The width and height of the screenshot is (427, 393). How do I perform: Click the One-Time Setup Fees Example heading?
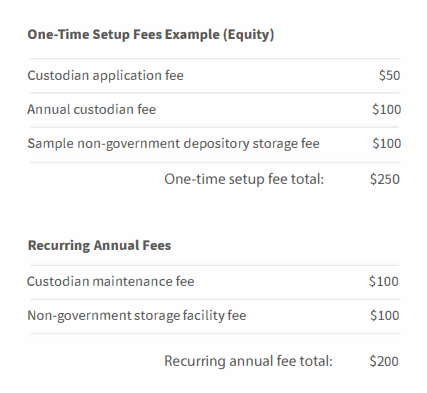pos(151,35)
